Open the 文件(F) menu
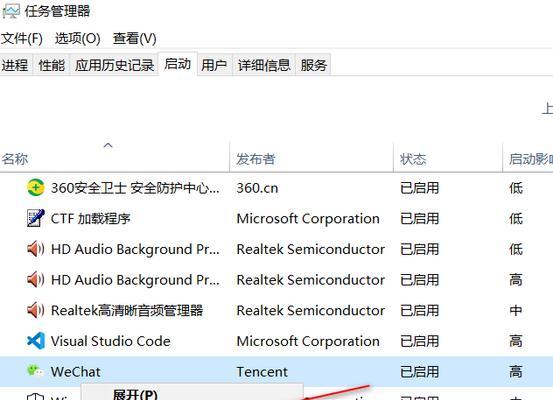 [21, 38]
